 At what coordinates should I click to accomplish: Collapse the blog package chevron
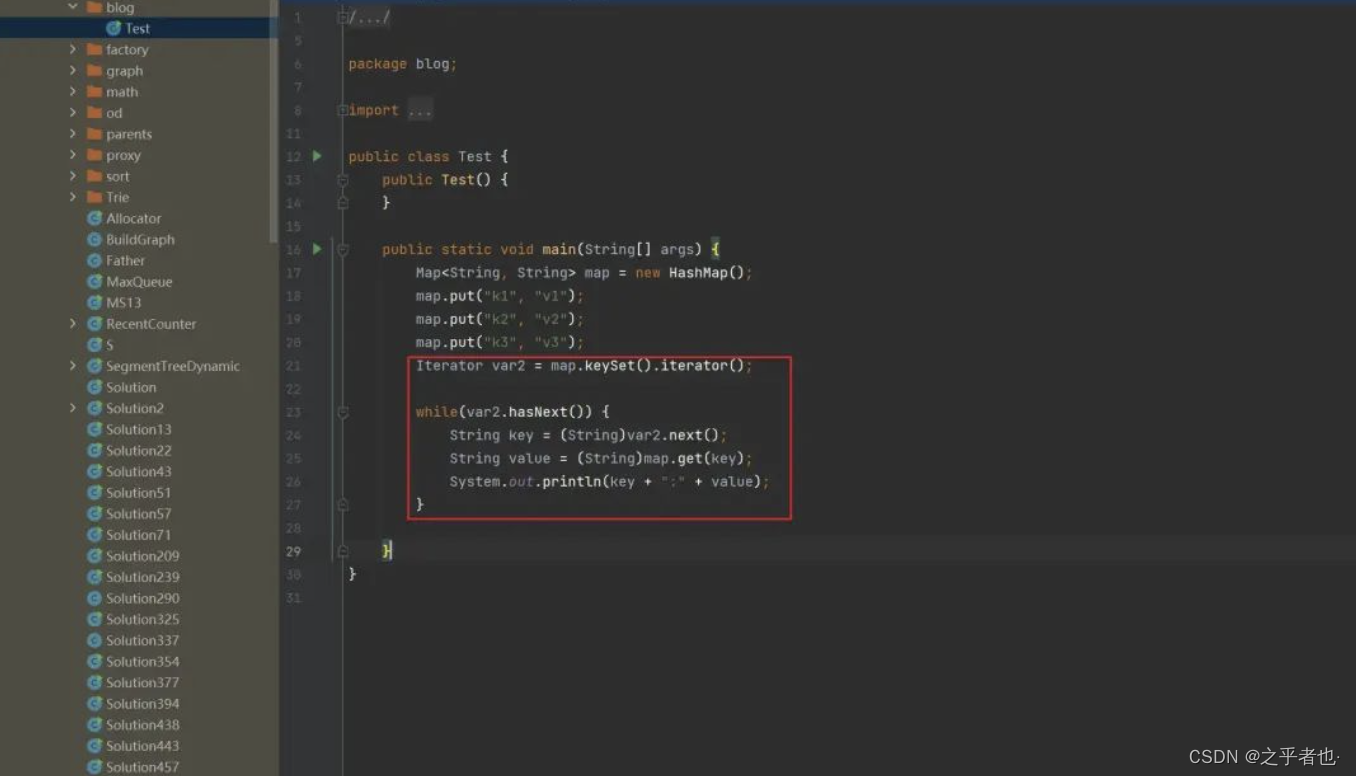70,7
